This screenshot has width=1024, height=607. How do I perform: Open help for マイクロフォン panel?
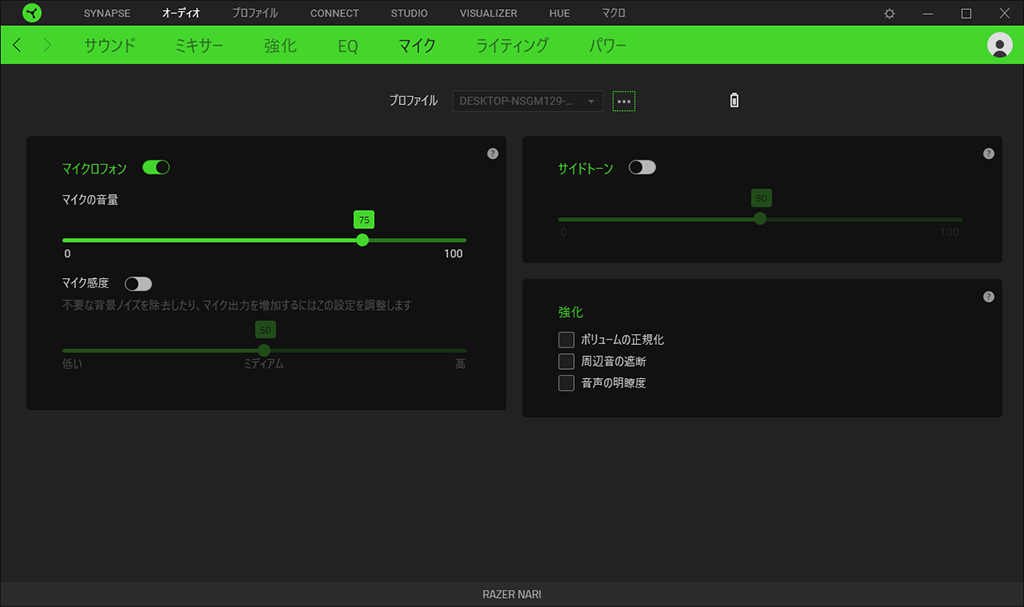click(493, 154)
